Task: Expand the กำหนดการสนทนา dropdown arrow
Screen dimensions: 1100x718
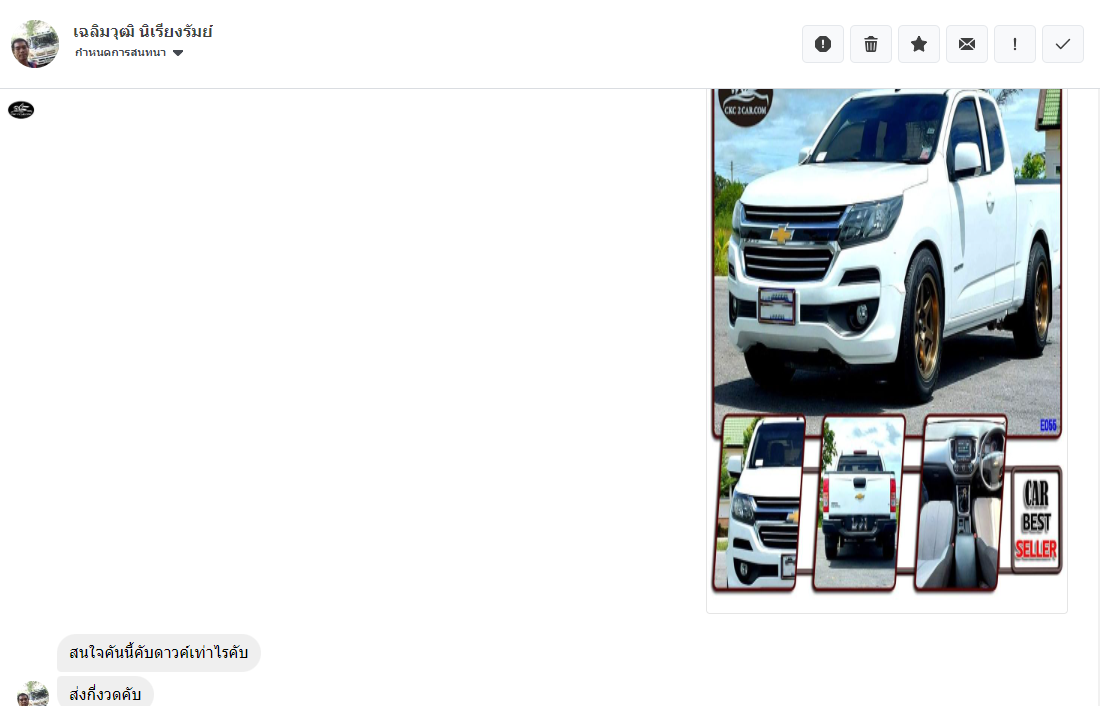Action: pos(178,53)
